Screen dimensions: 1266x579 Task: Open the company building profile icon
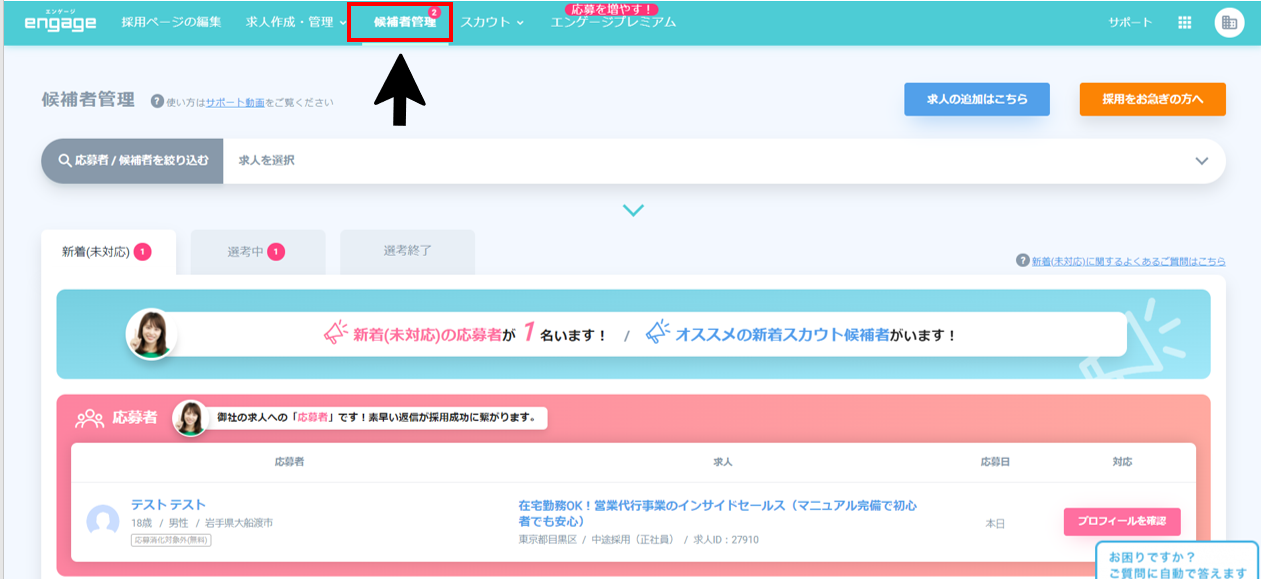tap(1229, 23)
